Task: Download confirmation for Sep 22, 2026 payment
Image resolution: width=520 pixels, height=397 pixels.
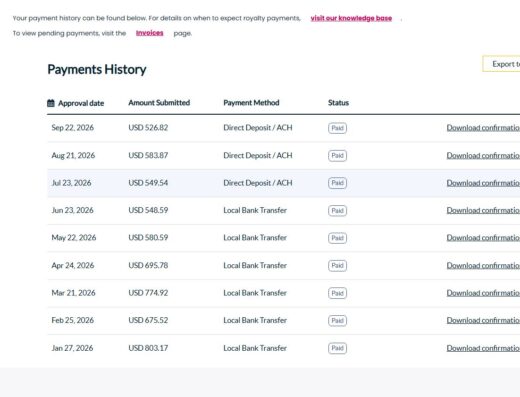Action: [483, 128]
